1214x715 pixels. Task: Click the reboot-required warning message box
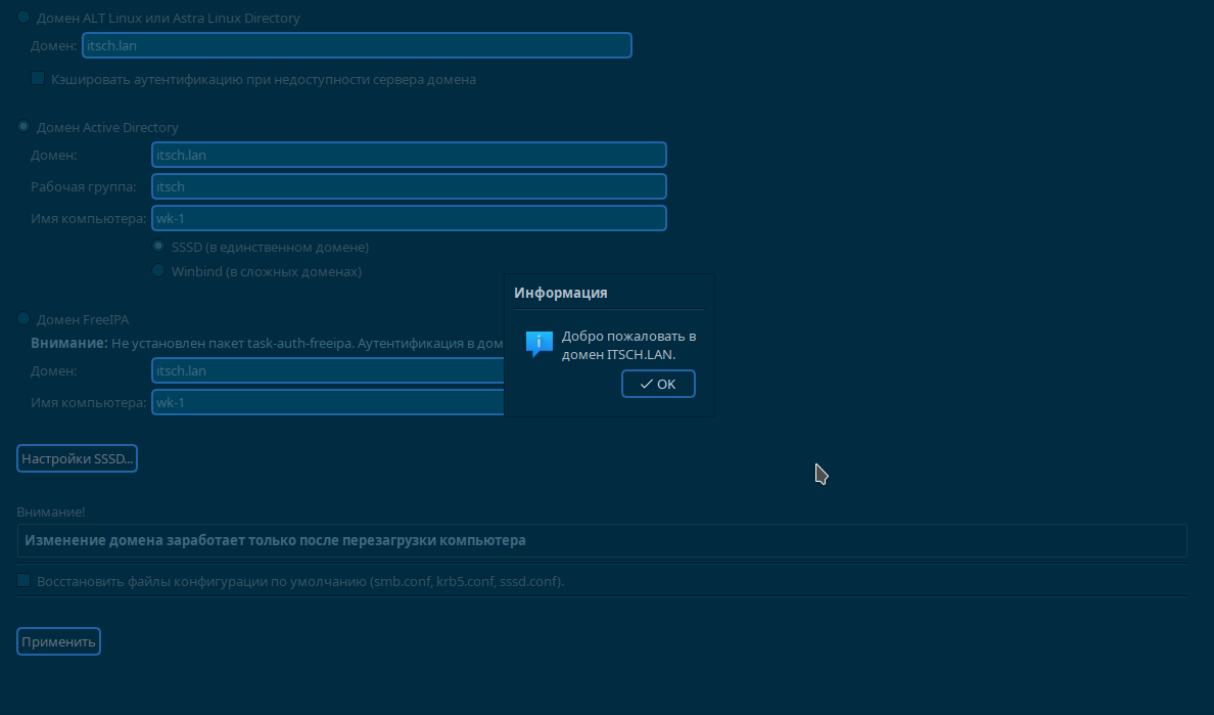click(x=601, y=540)
